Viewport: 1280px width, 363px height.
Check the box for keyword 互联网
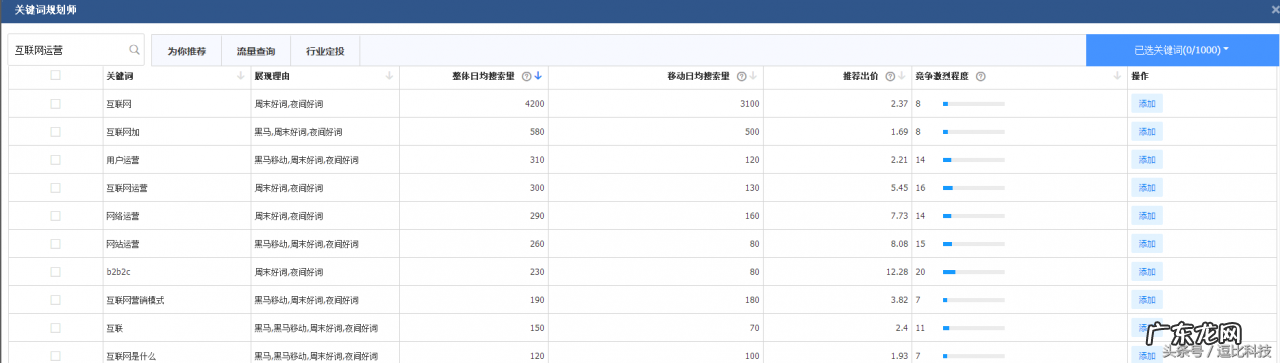point(55,103)
